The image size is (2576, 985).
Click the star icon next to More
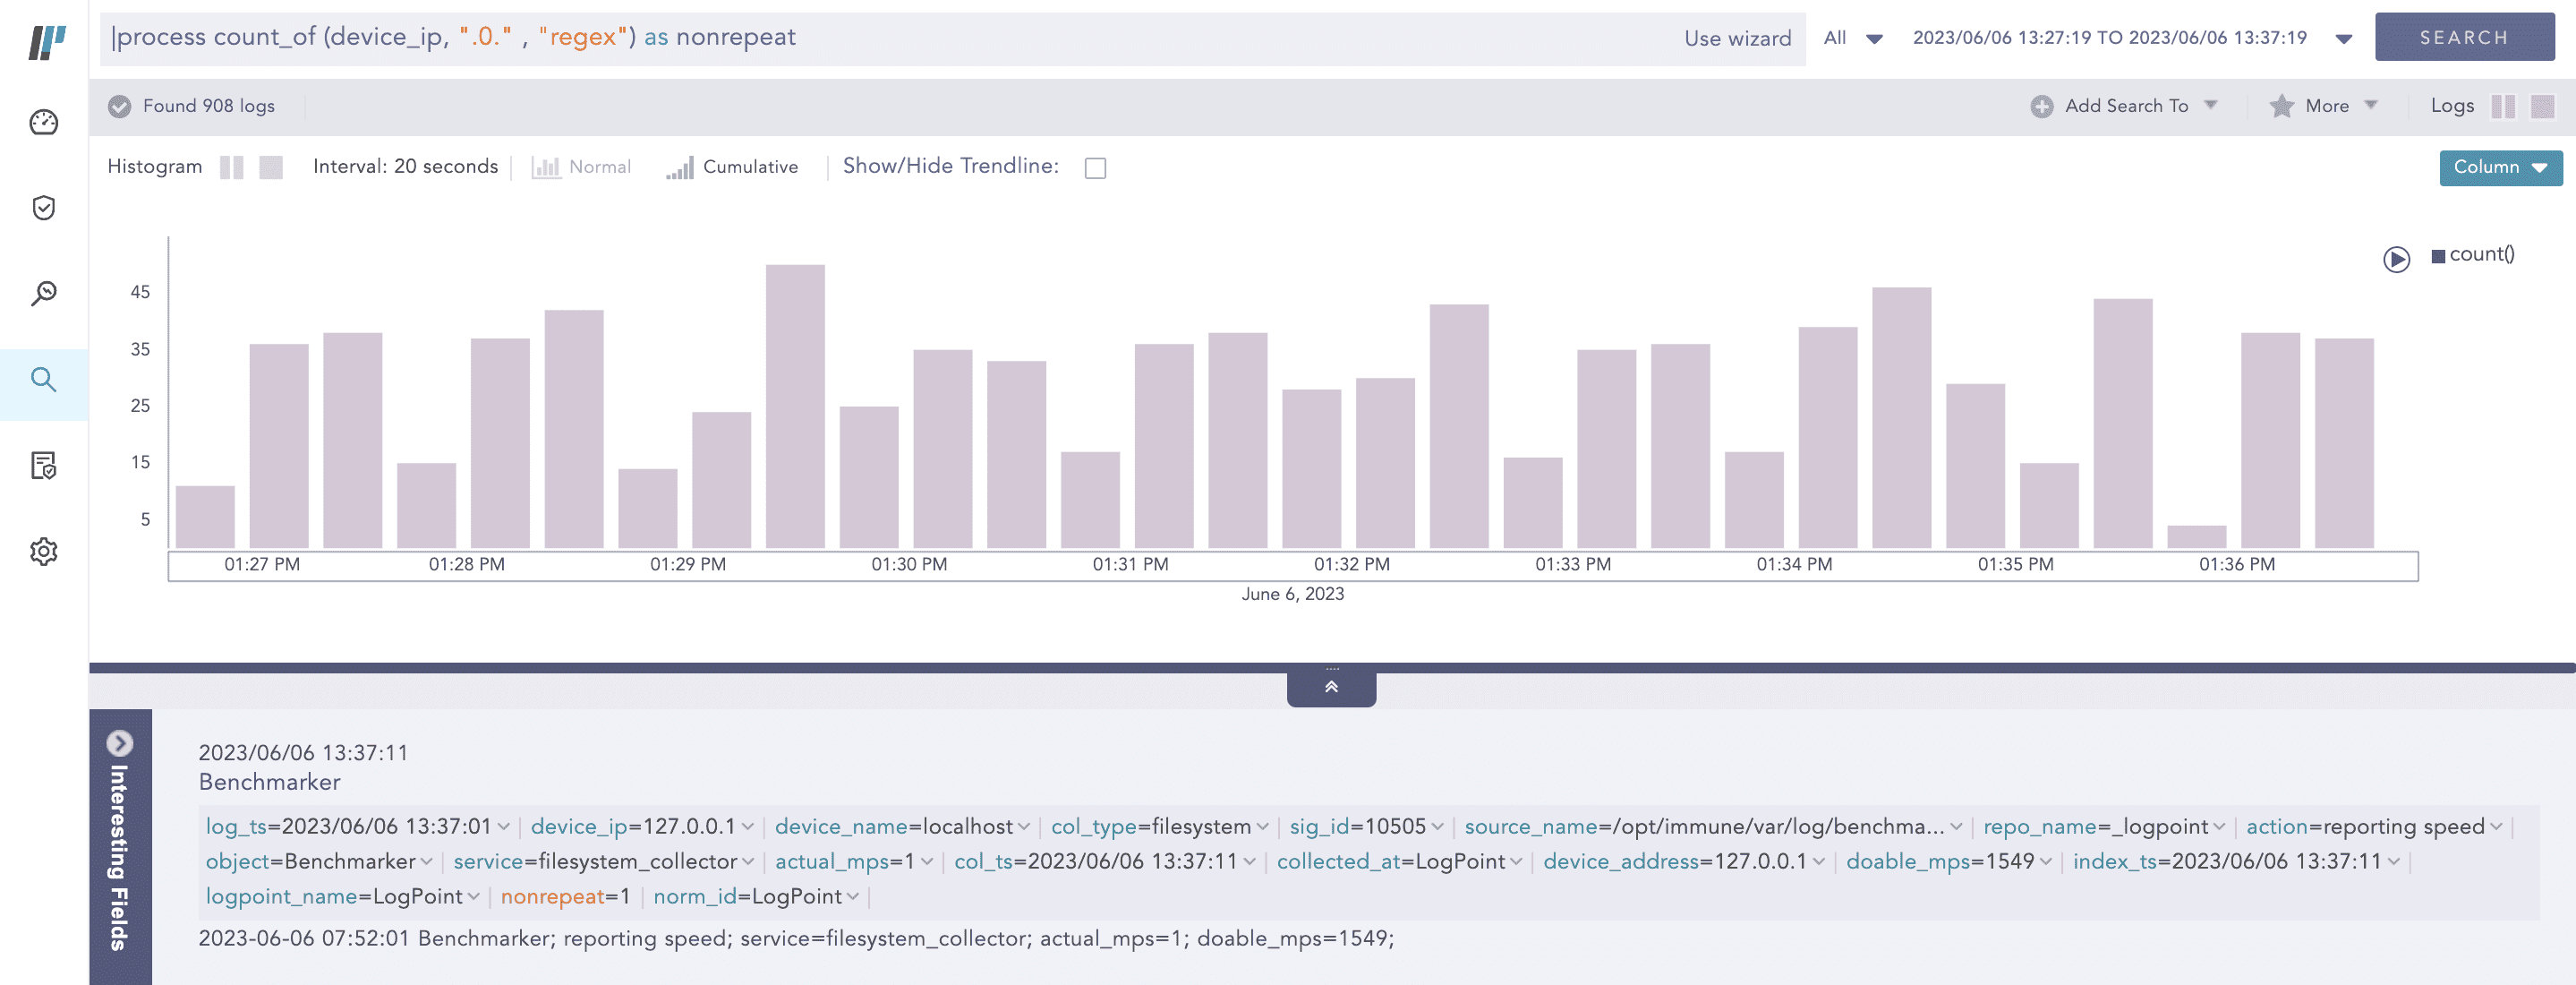2281,106
